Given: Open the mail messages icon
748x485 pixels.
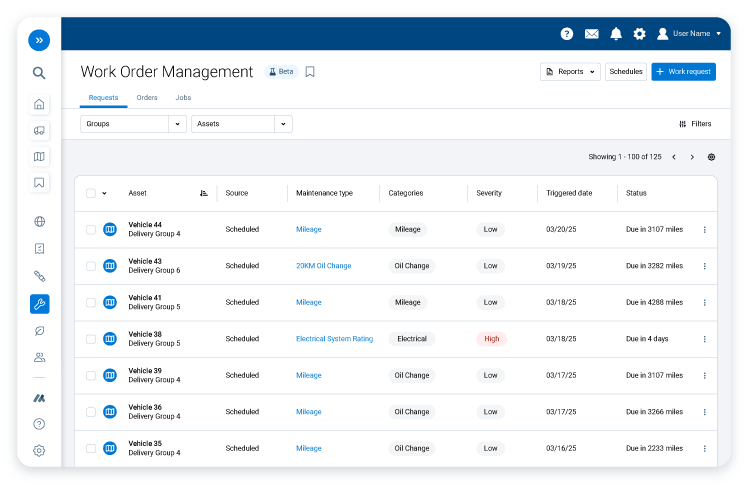Looking at the screenshot, I should tap(592, 34).
